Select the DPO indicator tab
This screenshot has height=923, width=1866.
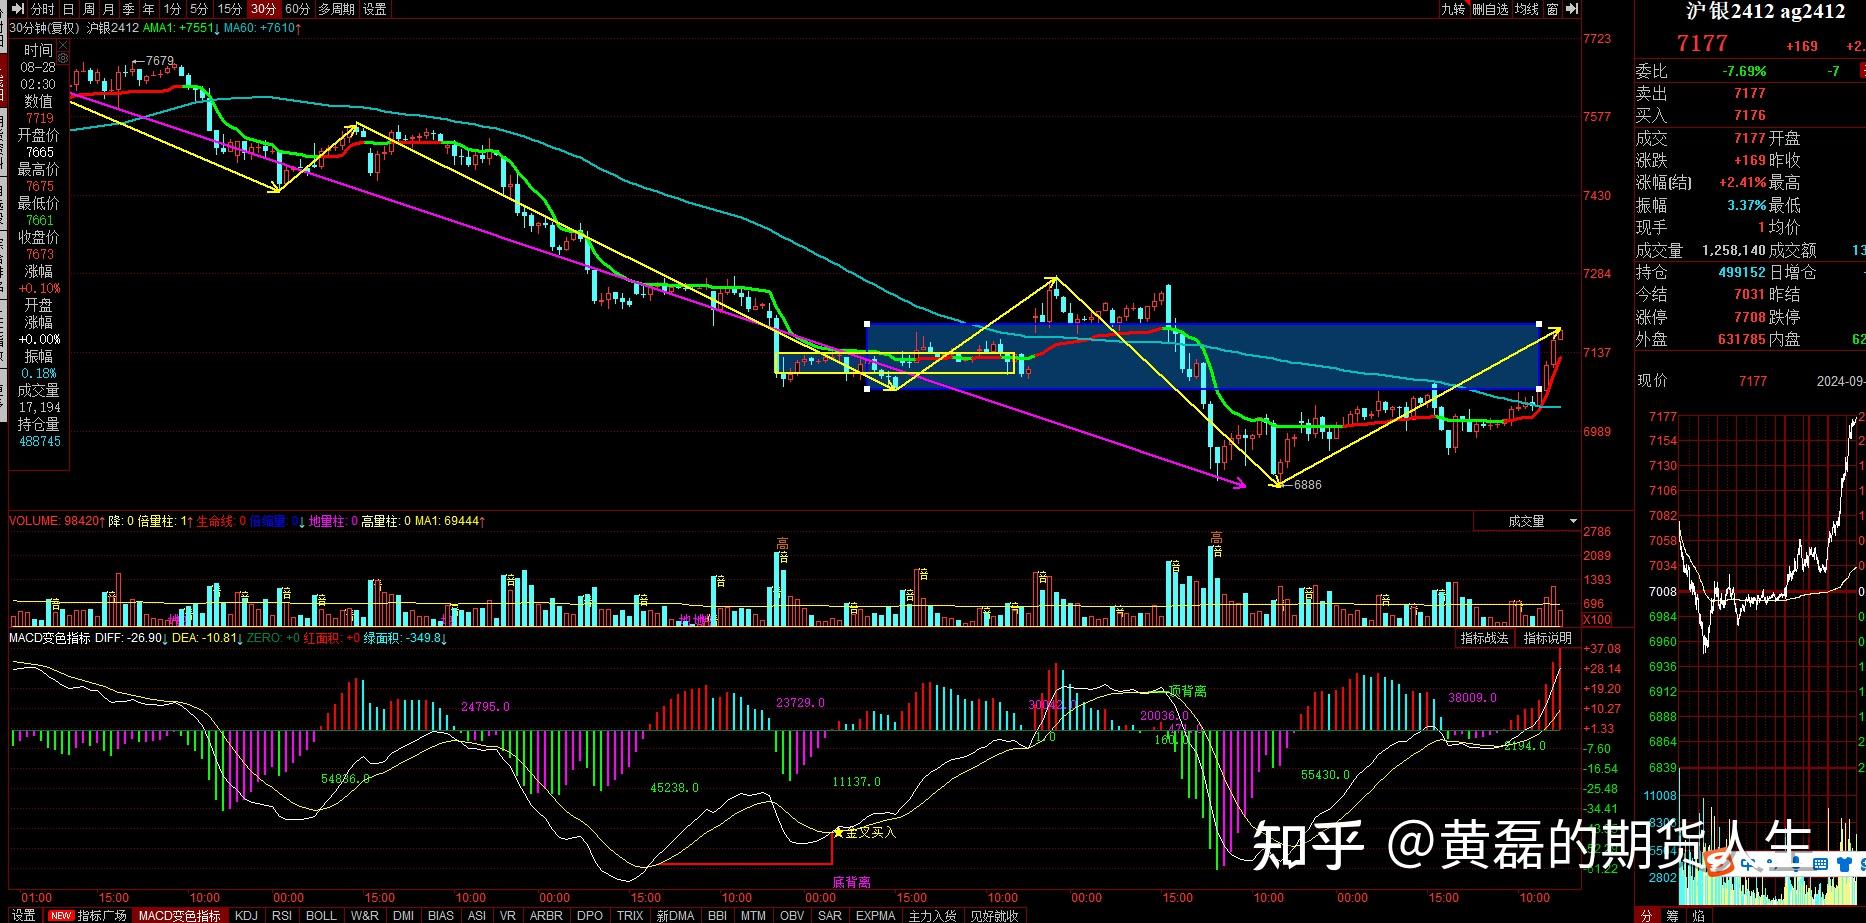pyautogui.click(x=590, y=915)
